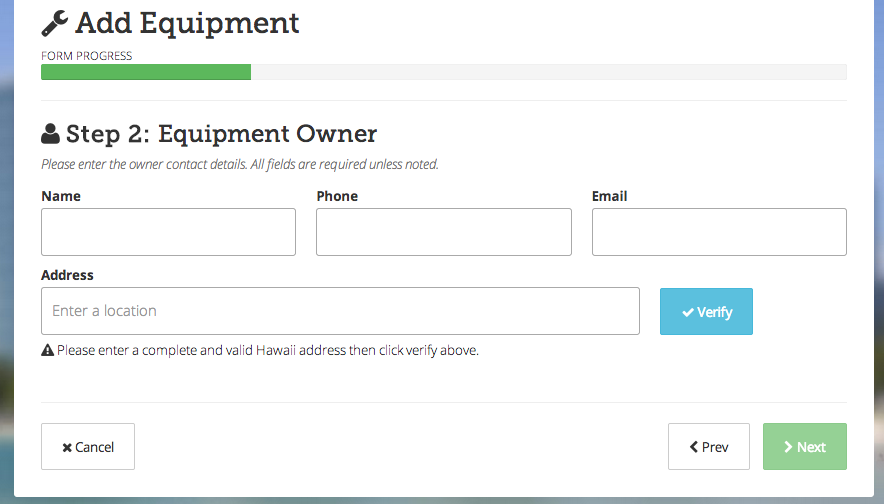Viewport: 884px width, 504px height.
Task: Proceed with the Next button
Action: tap(805, 446)
